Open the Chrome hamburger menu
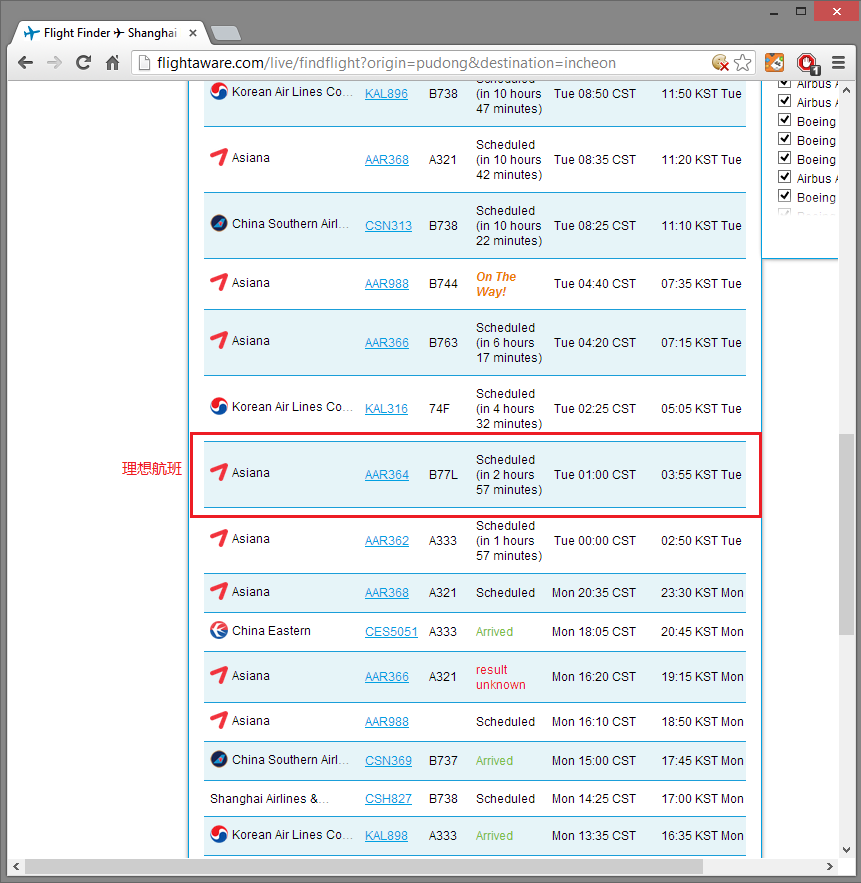 [x=838, y=63]
